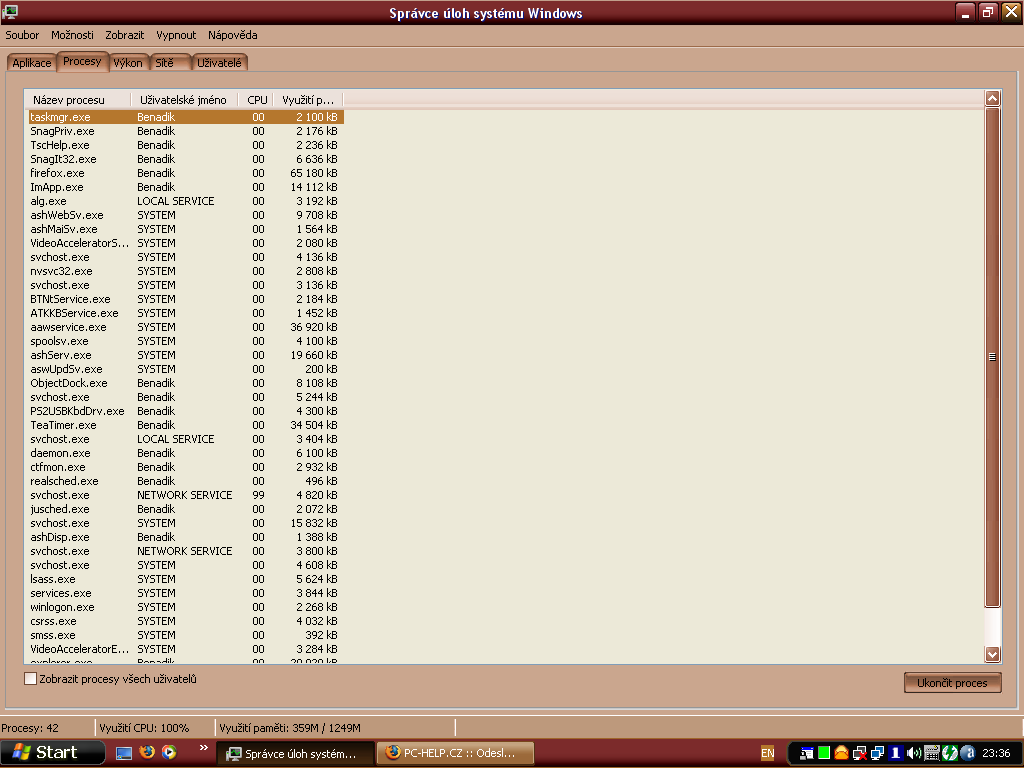Click the process list scrollbar down arrow
This screenshot has height=768, width=1024.
pos(993,654)
